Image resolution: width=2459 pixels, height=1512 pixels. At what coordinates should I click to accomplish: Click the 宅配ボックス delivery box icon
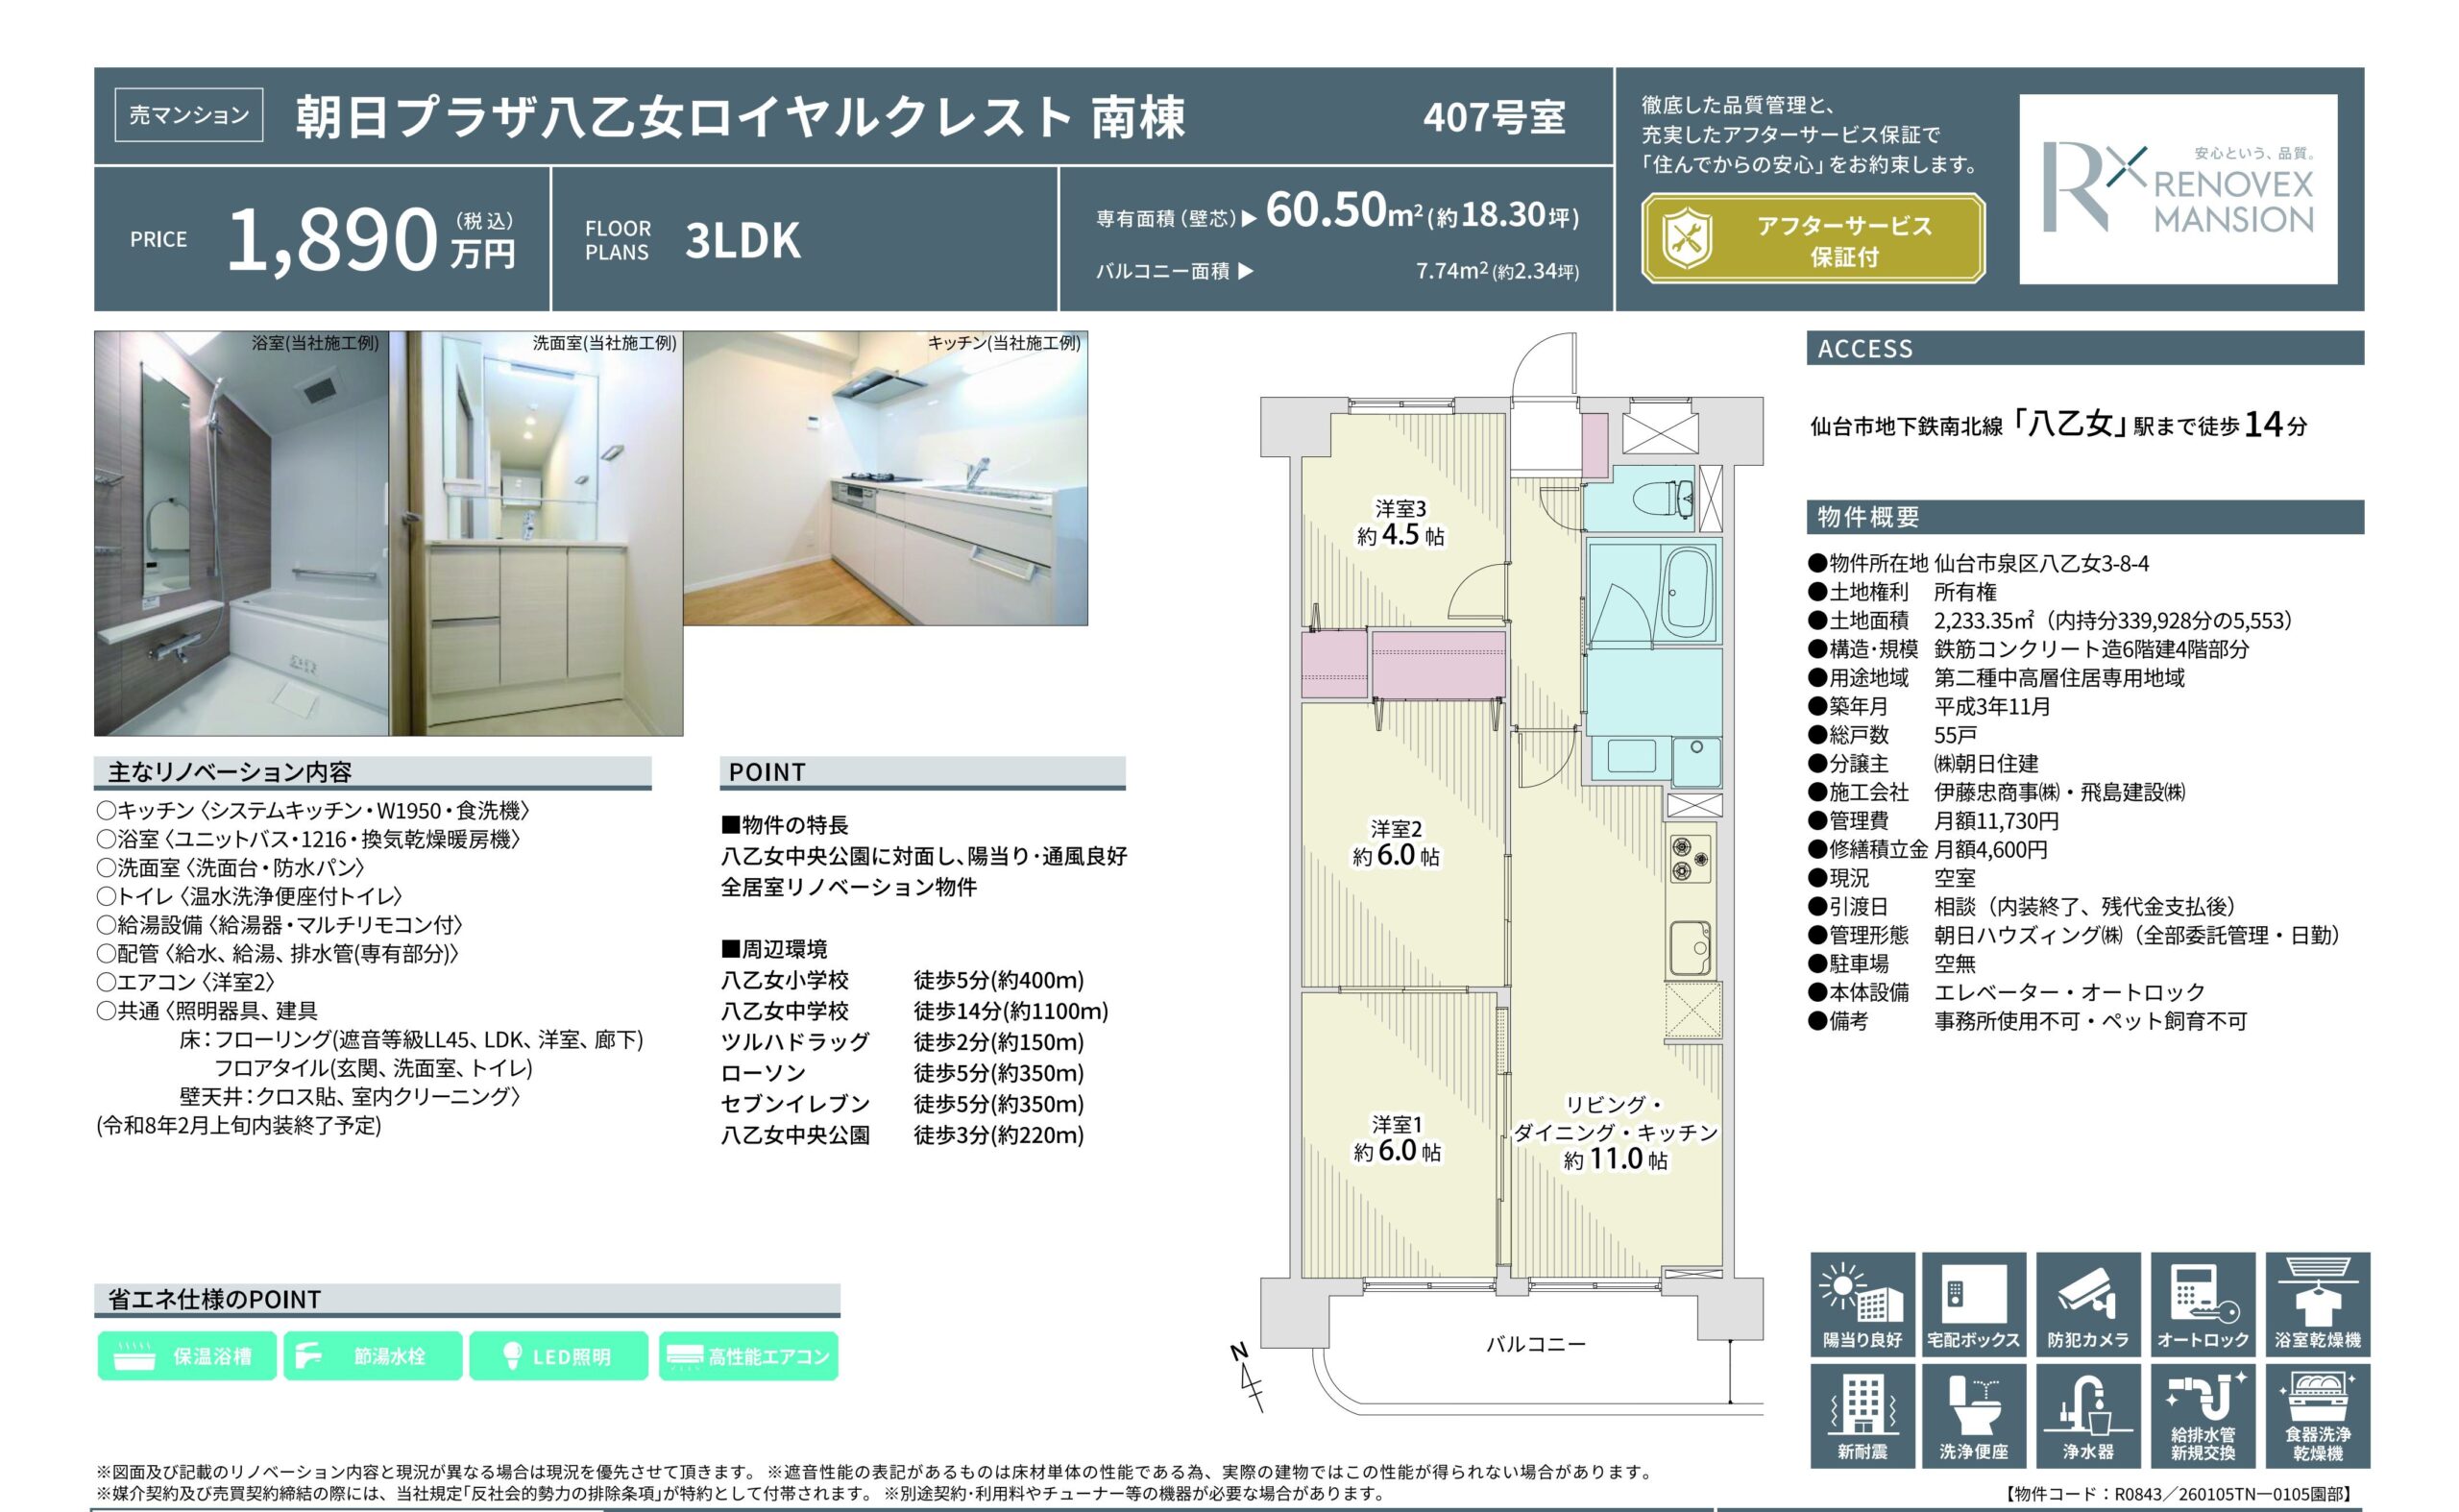click(1973, 1304)
